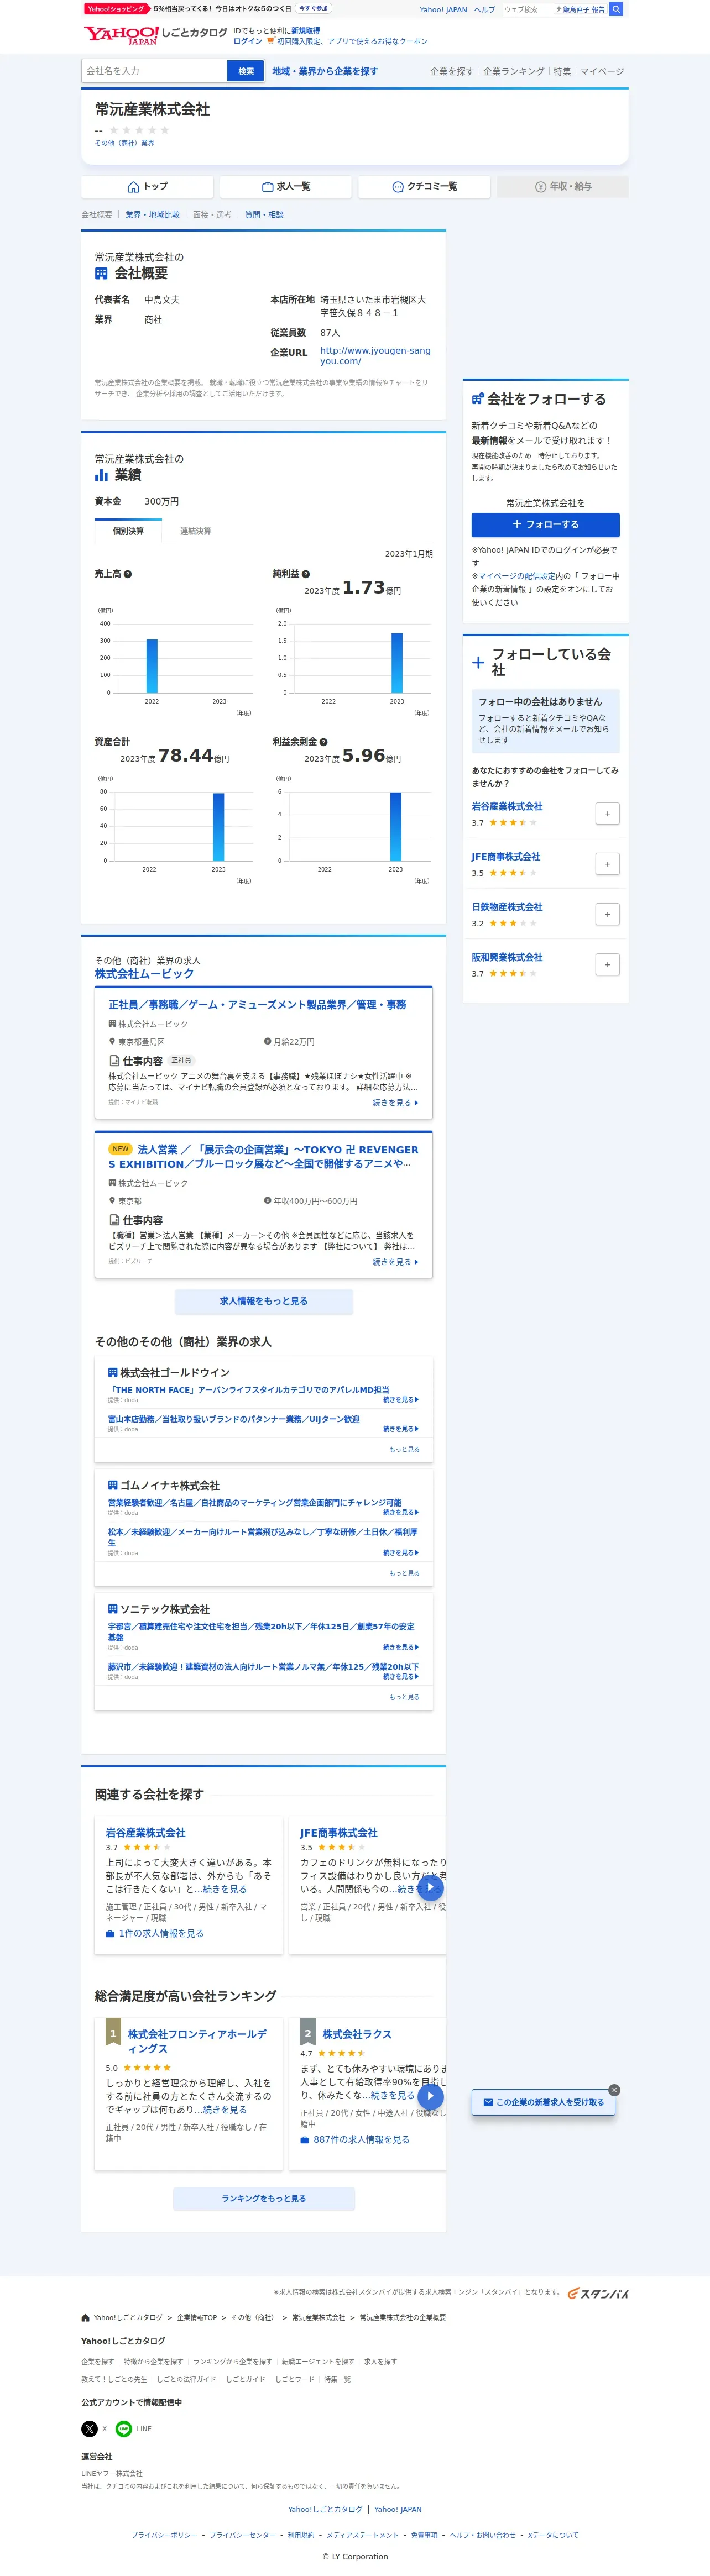This screenshot has height=2576, width=710.
Task: Click the 検索 button
Action: [246, 71]
